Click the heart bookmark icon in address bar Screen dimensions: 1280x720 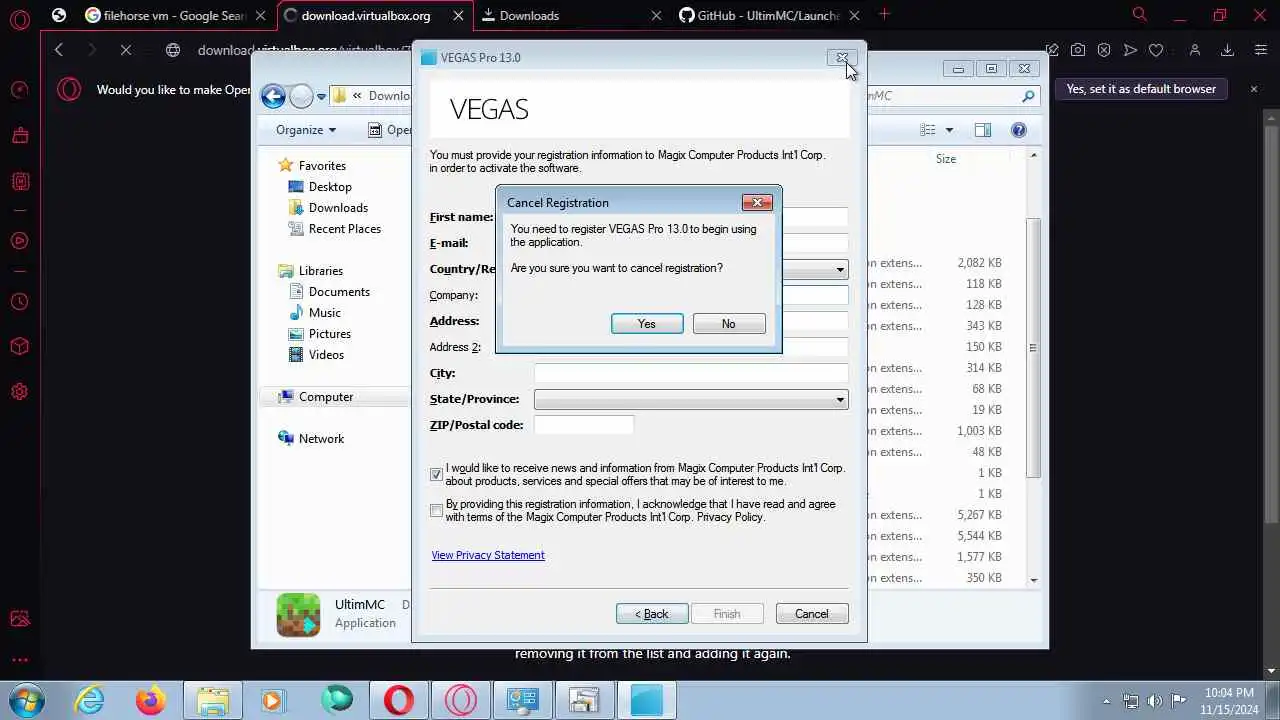click(x=1156, y=50)
